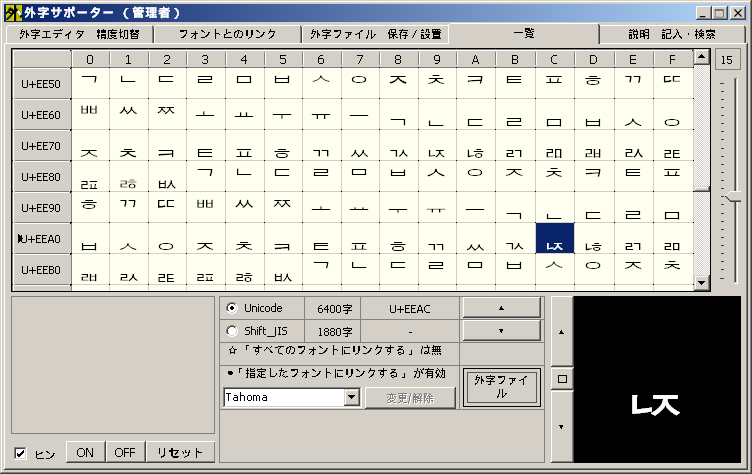Select the glyph cell at U+EE90 column E

click(x=633, y=207)
